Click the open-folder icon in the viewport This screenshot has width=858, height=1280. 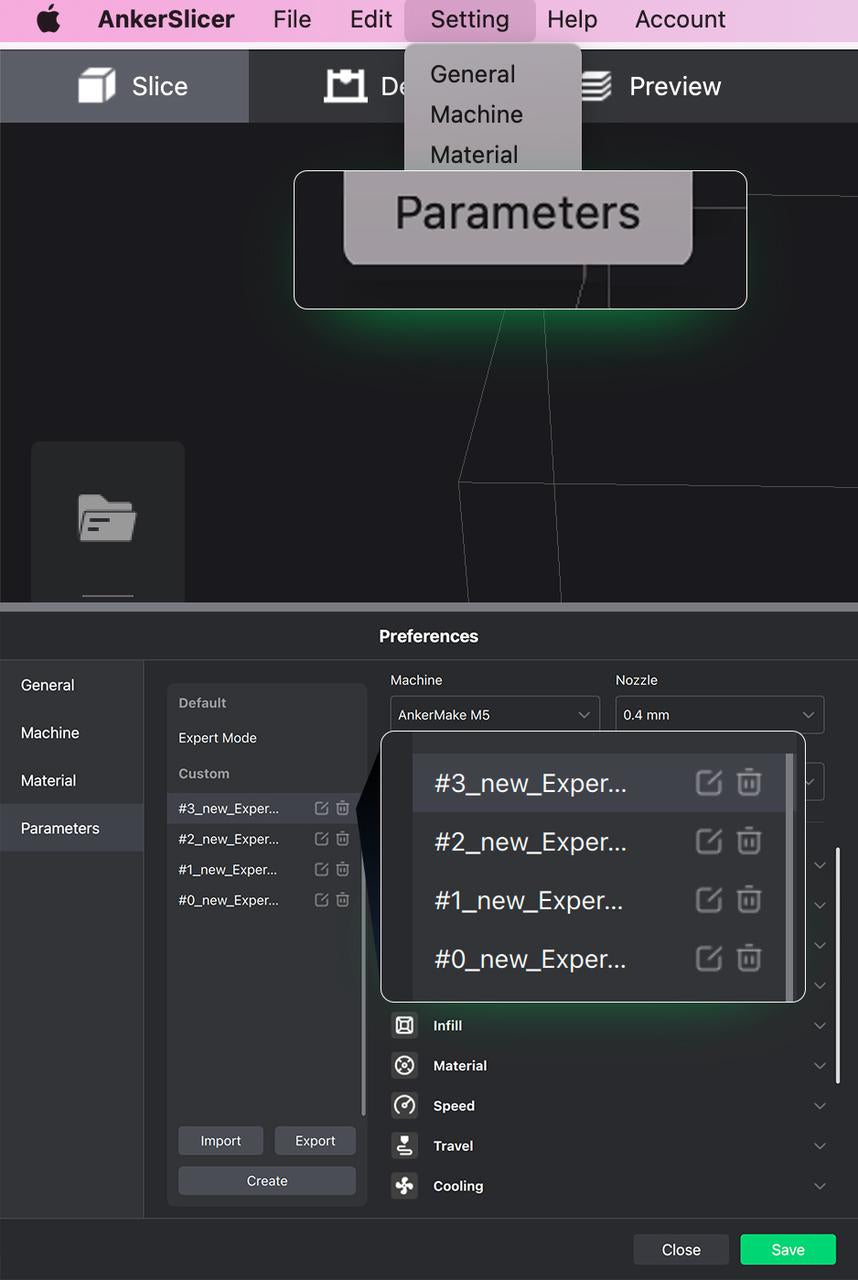click(x=107, y=518)
